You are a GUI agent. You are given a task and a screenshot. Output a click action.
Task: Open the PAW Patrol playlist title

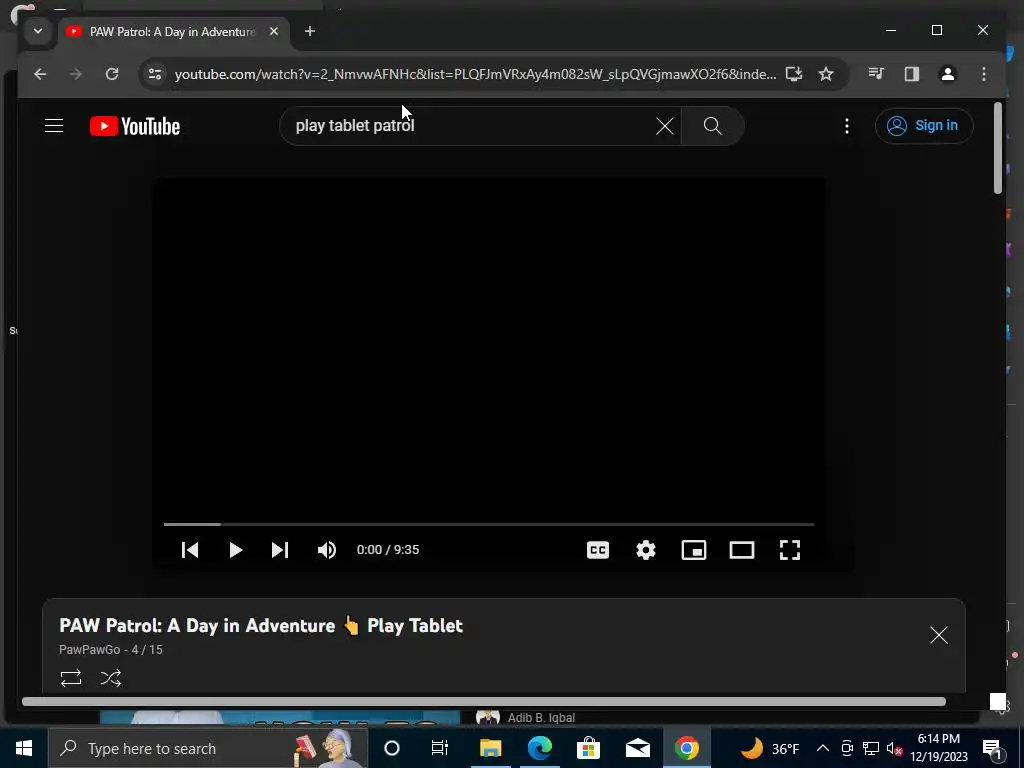261,626
